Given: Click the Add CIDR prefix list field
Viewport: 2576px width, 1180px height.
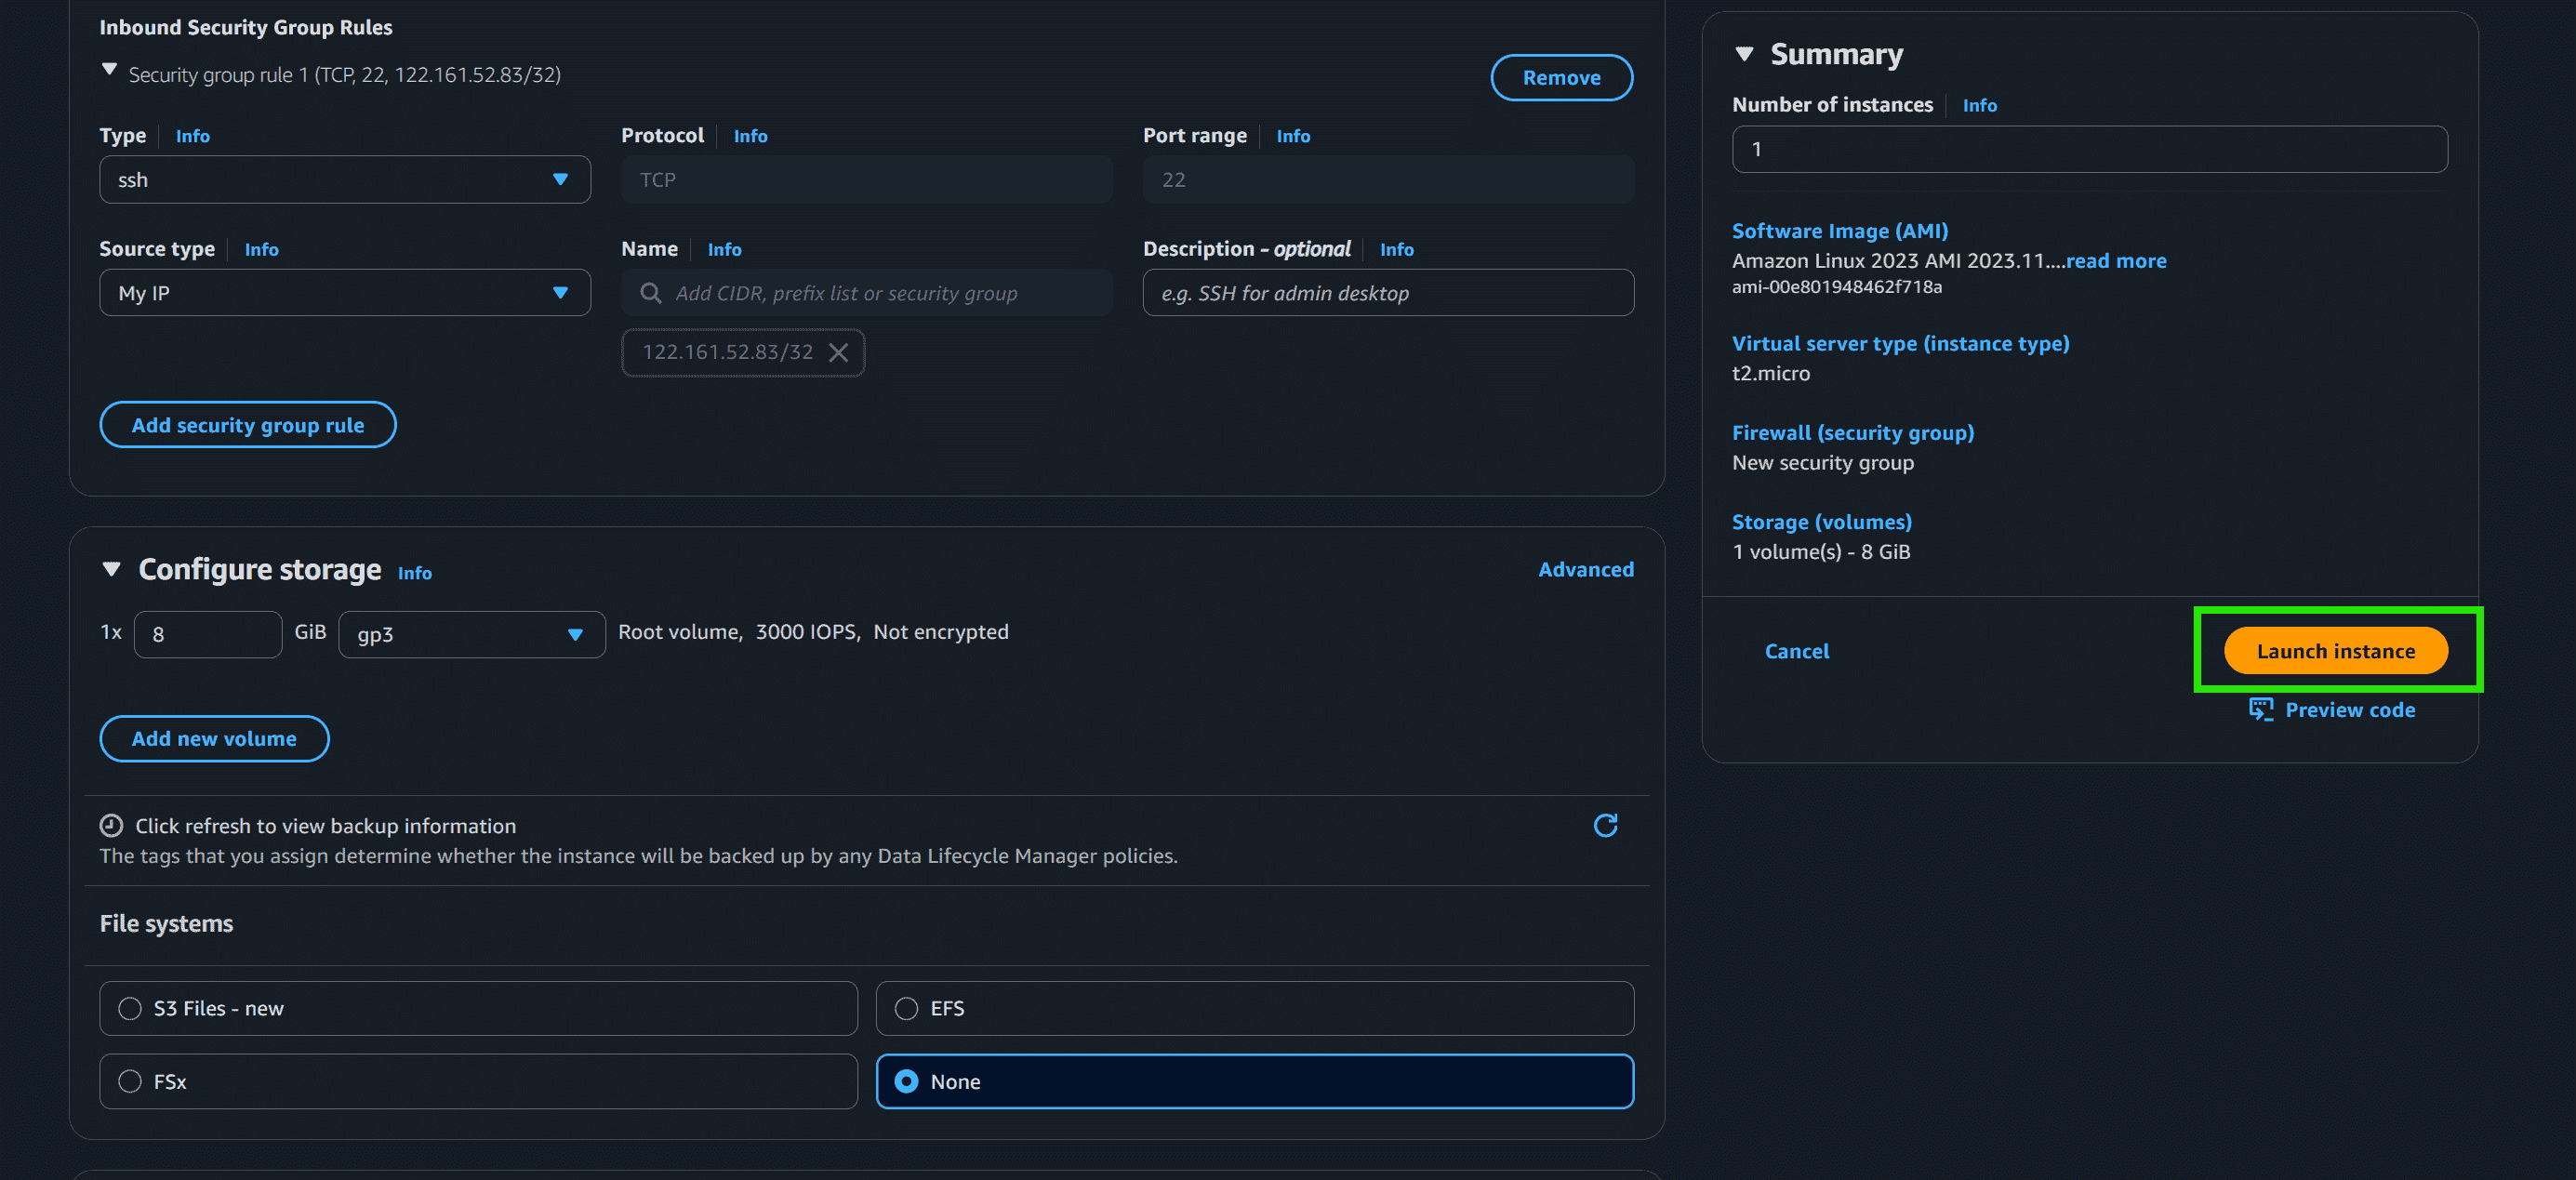Looking at the screenshot, I should click(866, 293).
